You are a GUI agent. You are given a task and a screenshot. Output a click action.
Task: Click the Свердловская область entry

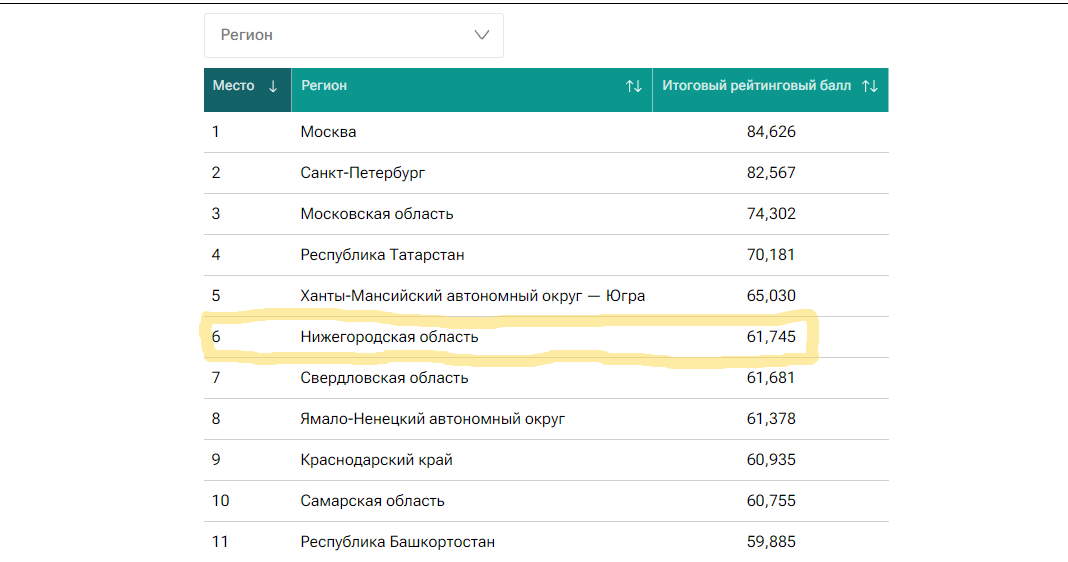click(384, 378)
